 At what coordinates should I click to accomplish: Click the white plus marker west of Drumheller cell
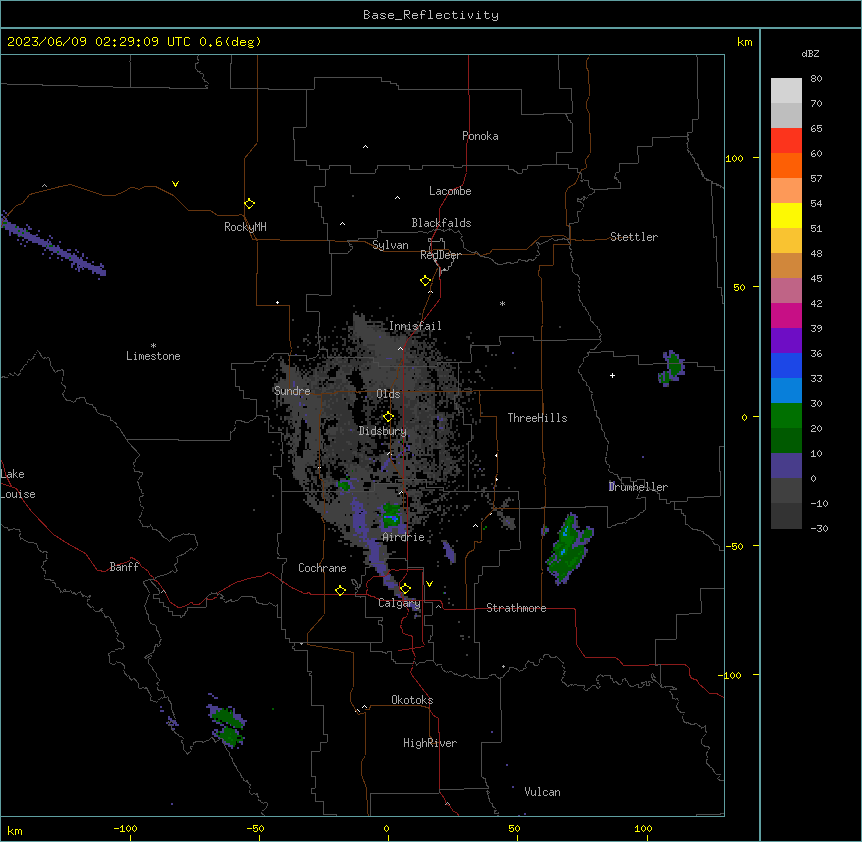(x=612, y=375)
